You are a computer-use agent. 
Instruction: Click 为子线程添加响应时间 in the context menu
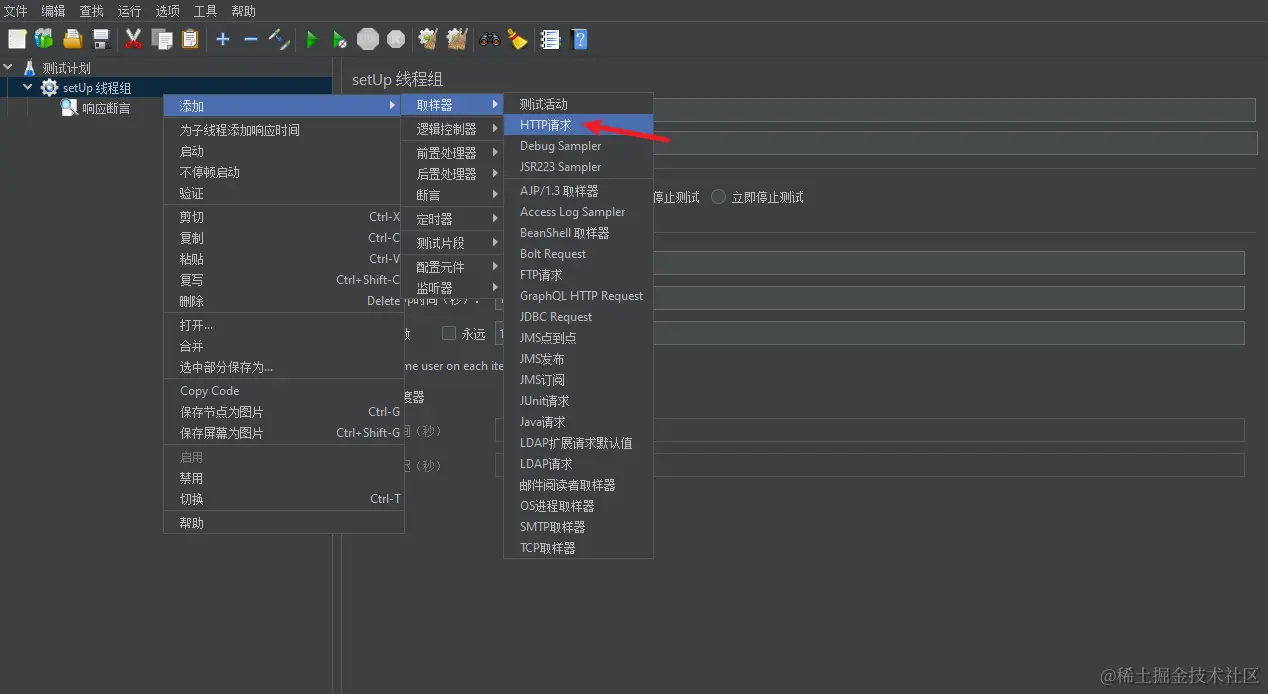[x=284, y=130]
